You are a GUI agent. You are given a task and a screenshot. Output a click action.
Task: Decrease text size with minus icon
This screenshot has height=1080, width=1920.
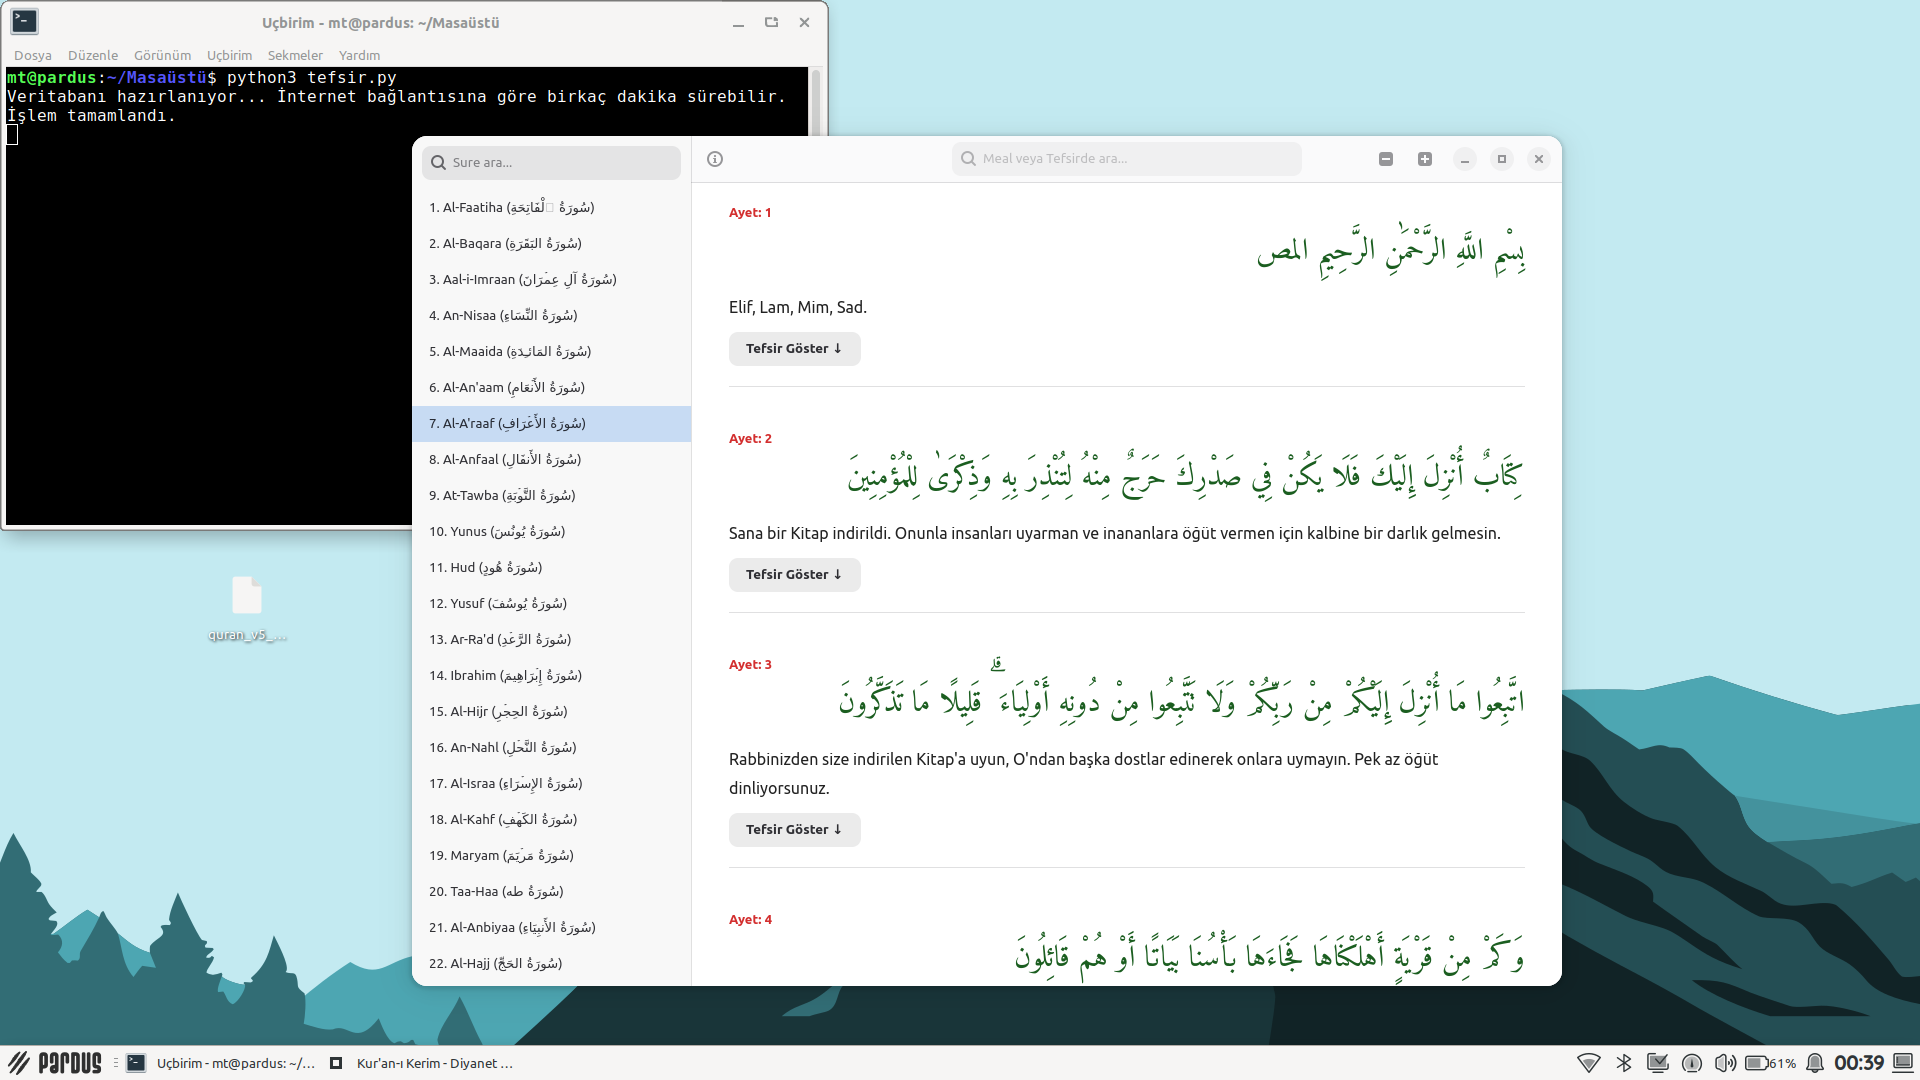(1386, 159)
